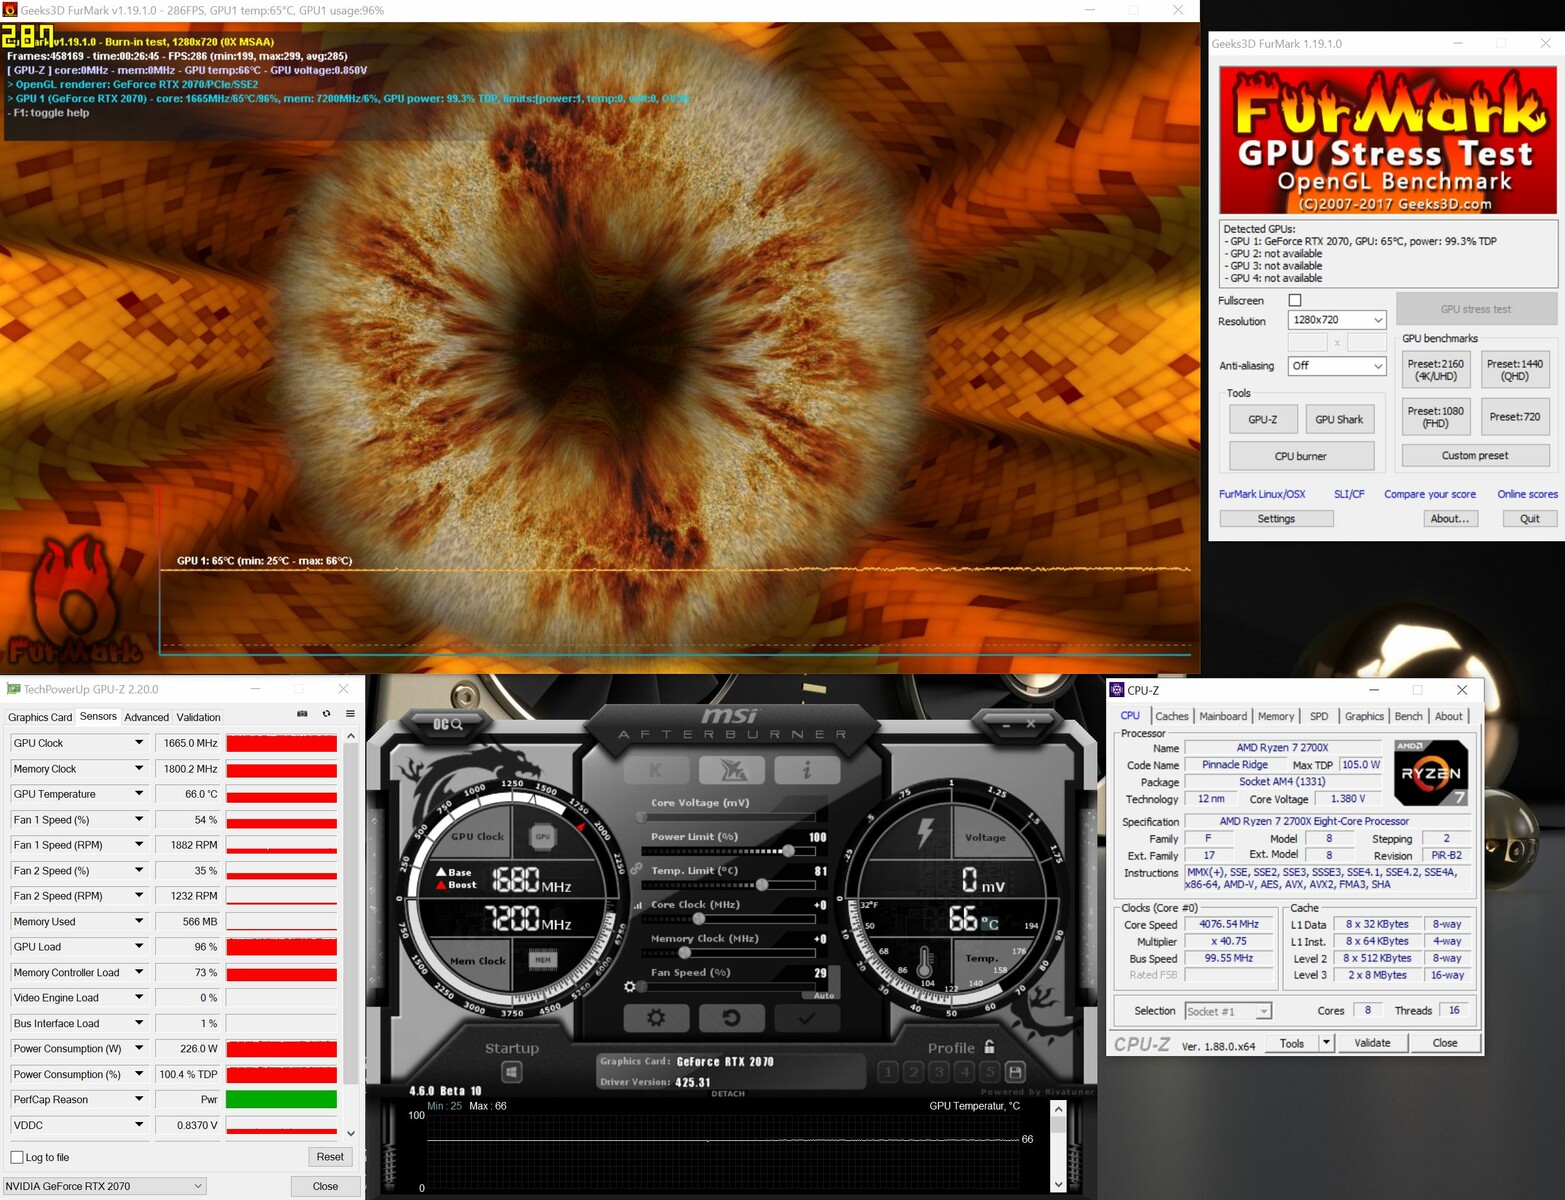Click the FurMark flame icon in the title bar
Image resolution: width=1565 pixels, height=1200 pixels.
point(10,10)
